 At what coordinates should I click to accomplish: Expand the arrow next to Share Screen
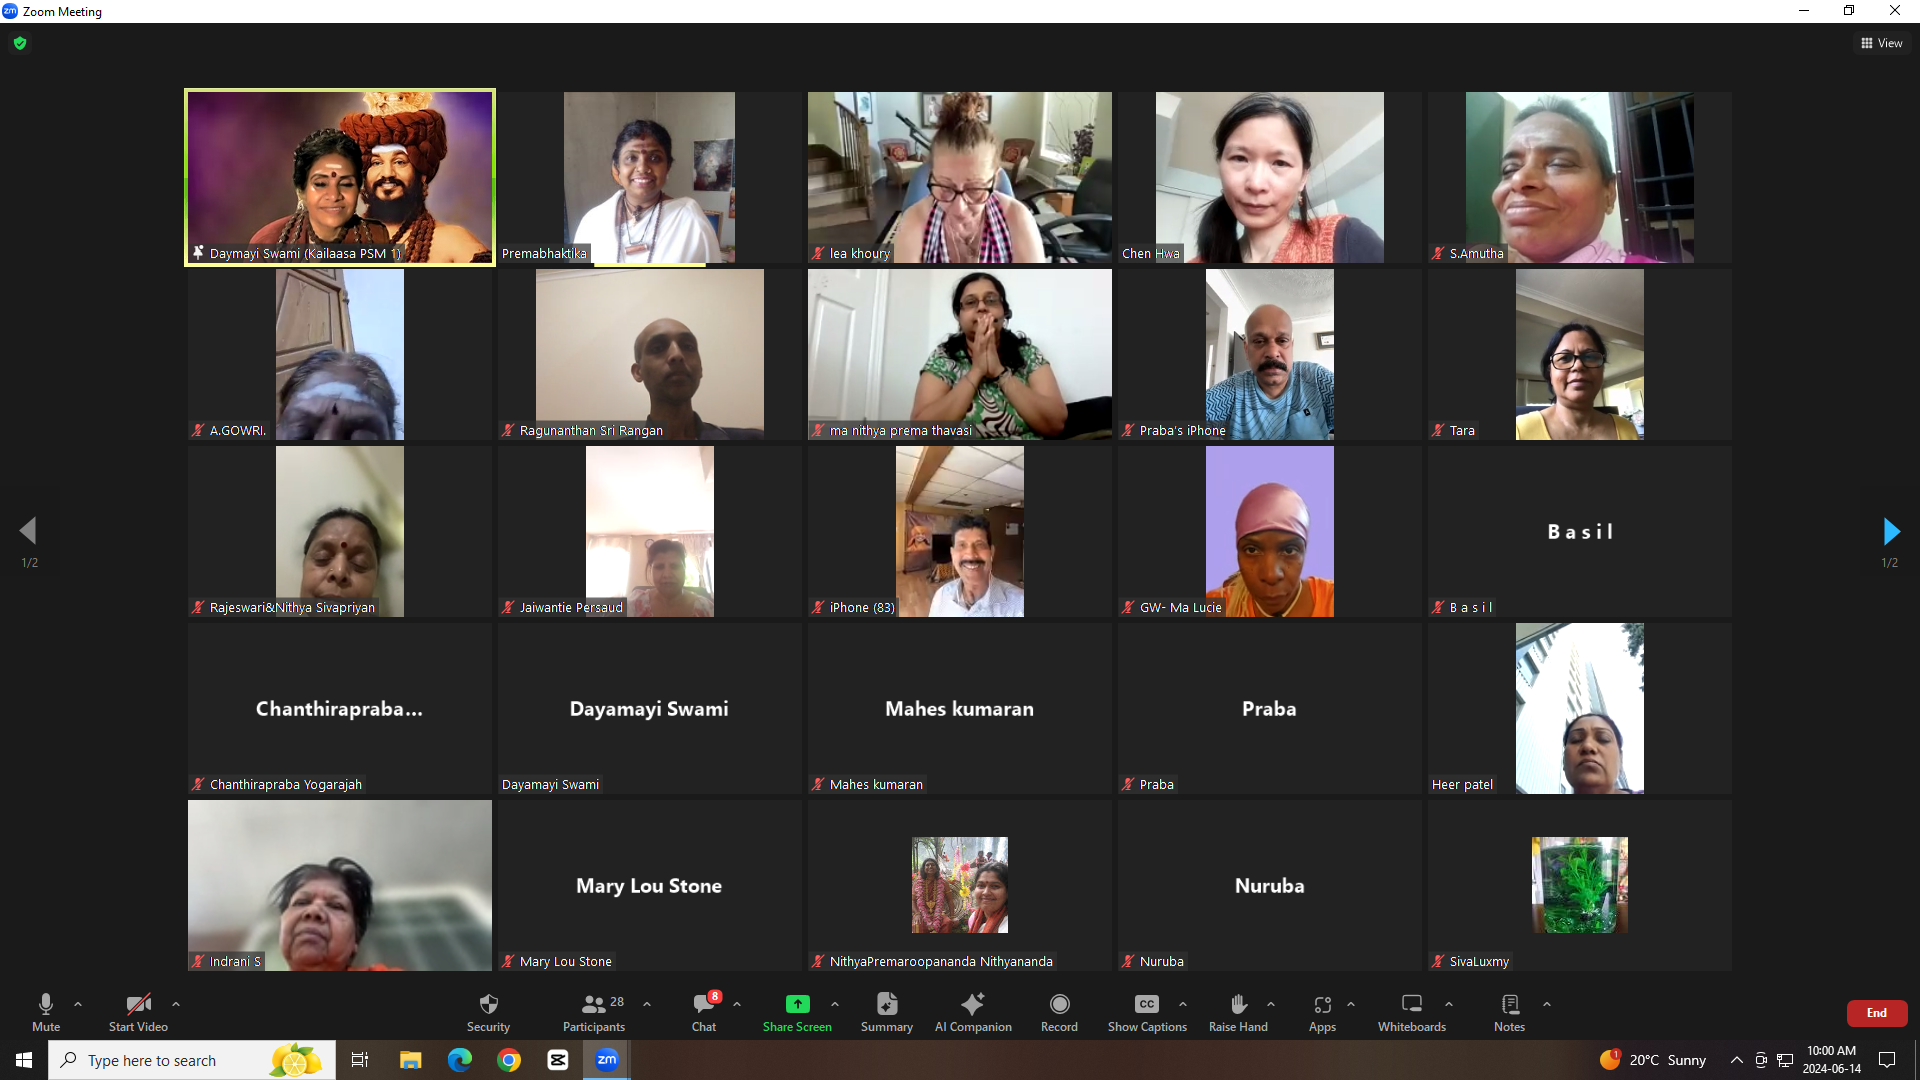835,1004
